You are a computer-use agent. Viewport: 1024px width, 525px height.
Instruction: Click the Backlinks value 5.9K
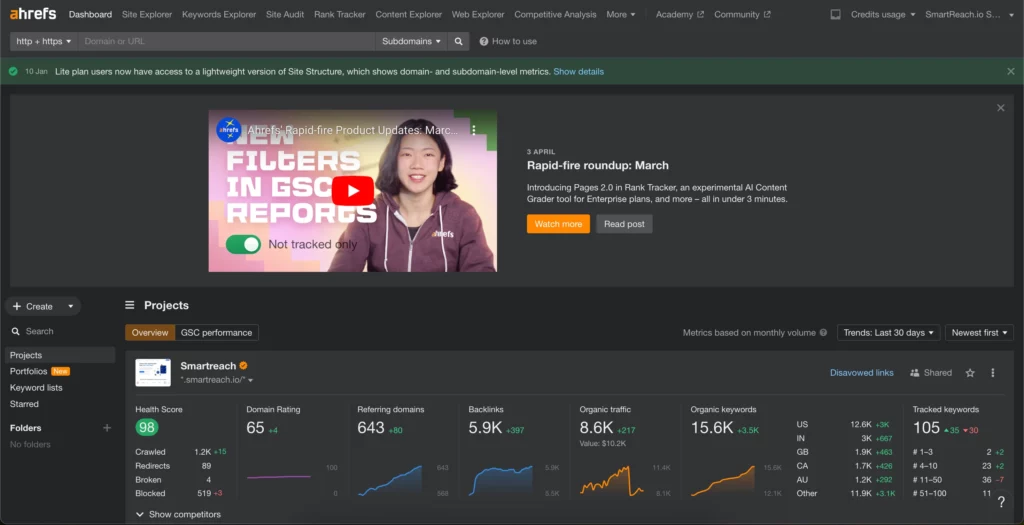pos(485,428)
